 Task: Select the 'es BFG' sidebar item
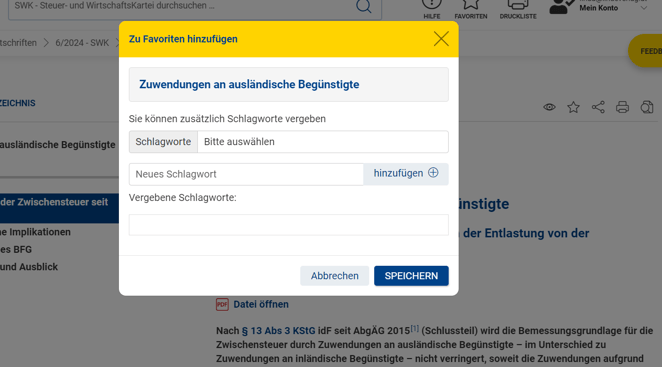click(16, 249)
